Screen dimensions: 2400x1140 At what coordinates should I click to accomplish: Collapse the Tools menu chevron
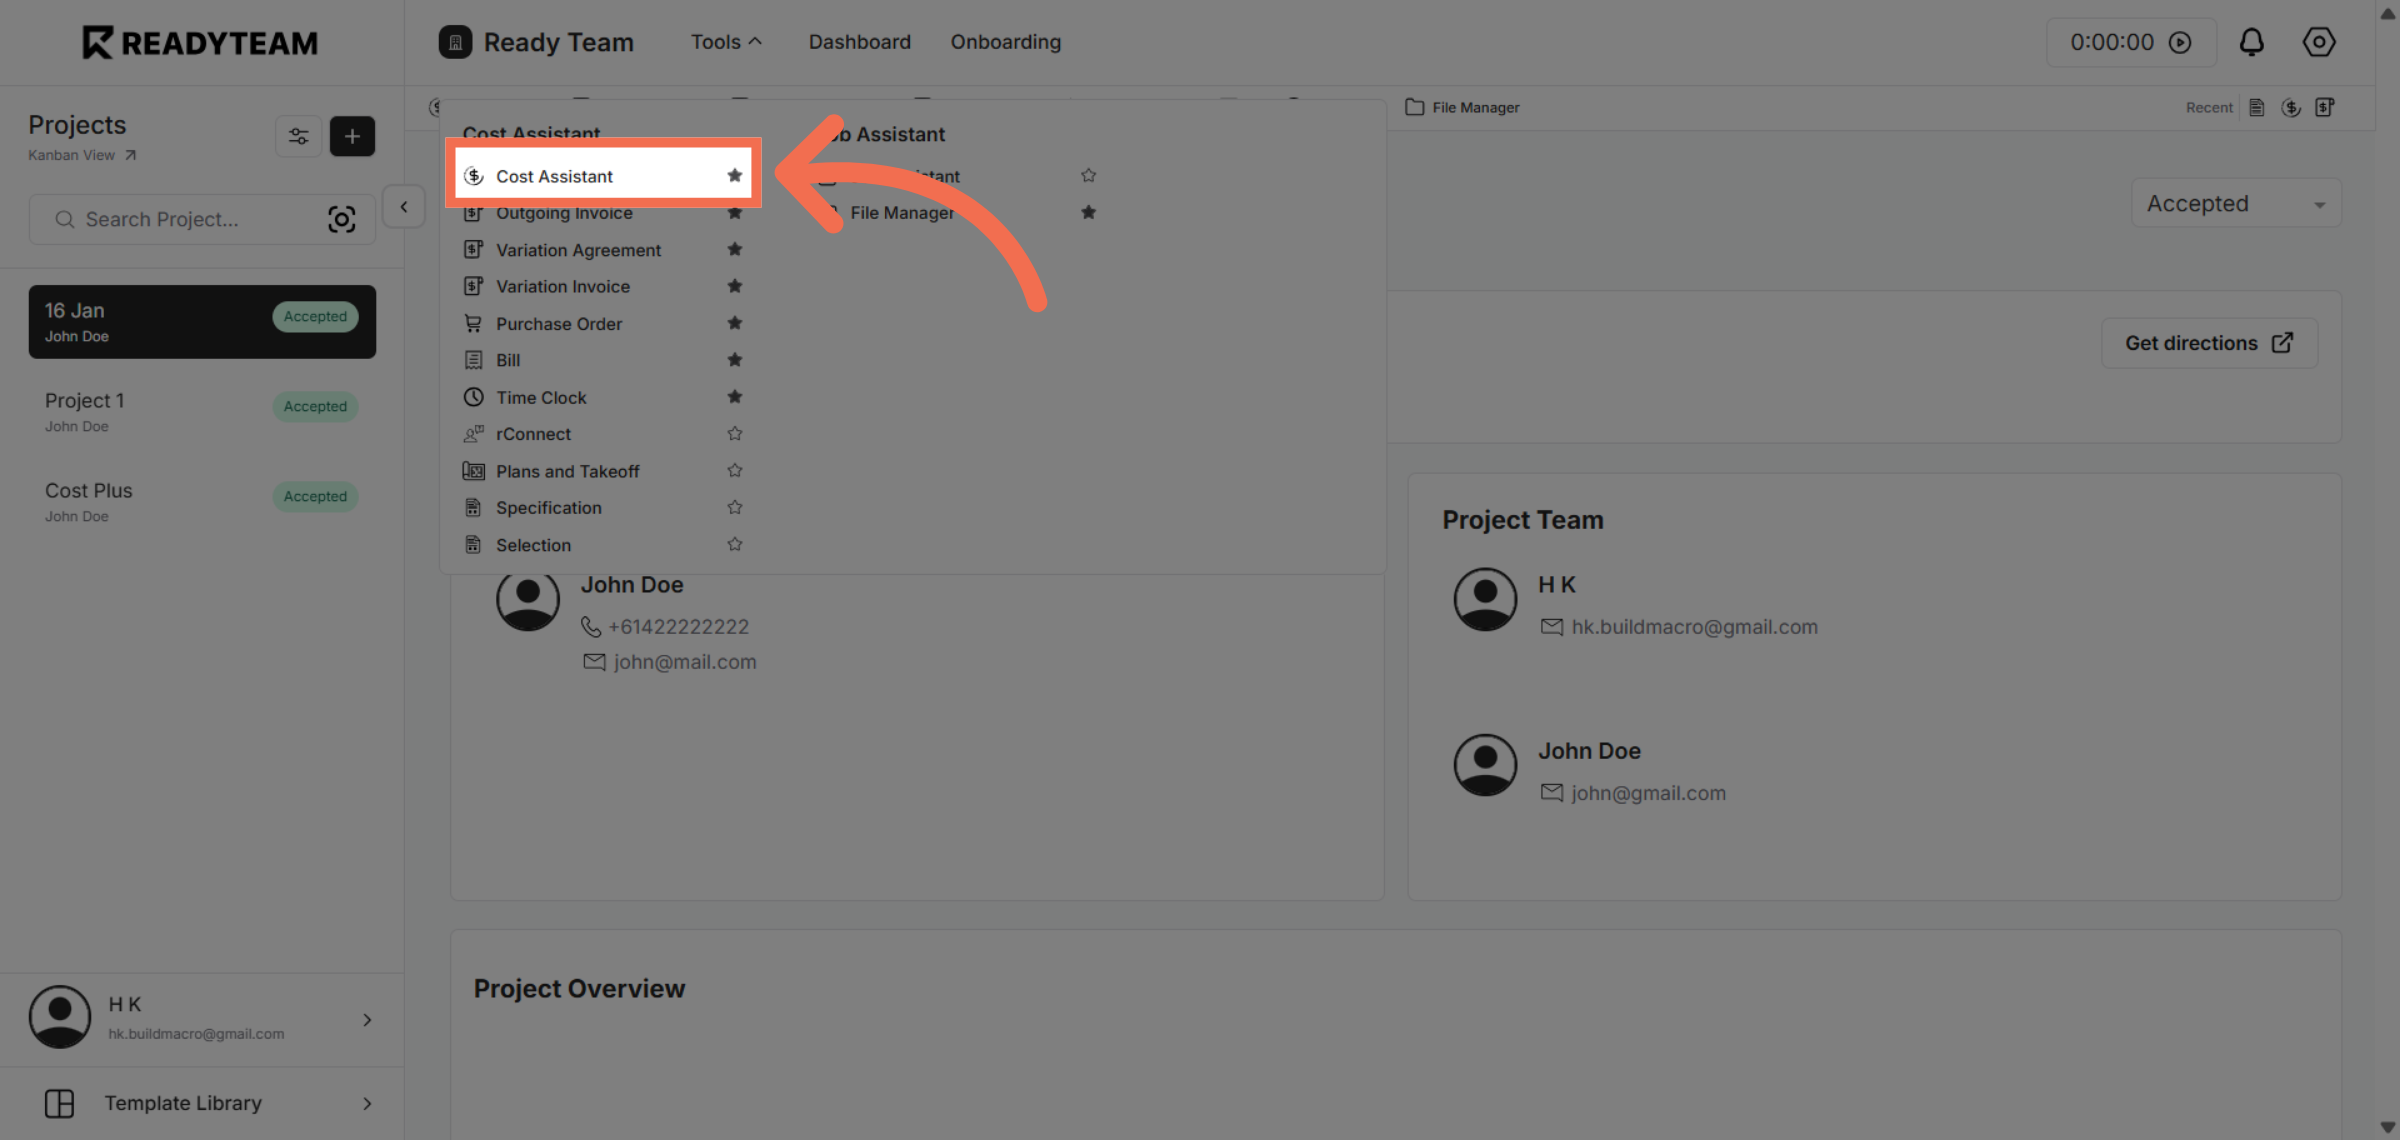(755, 41)
